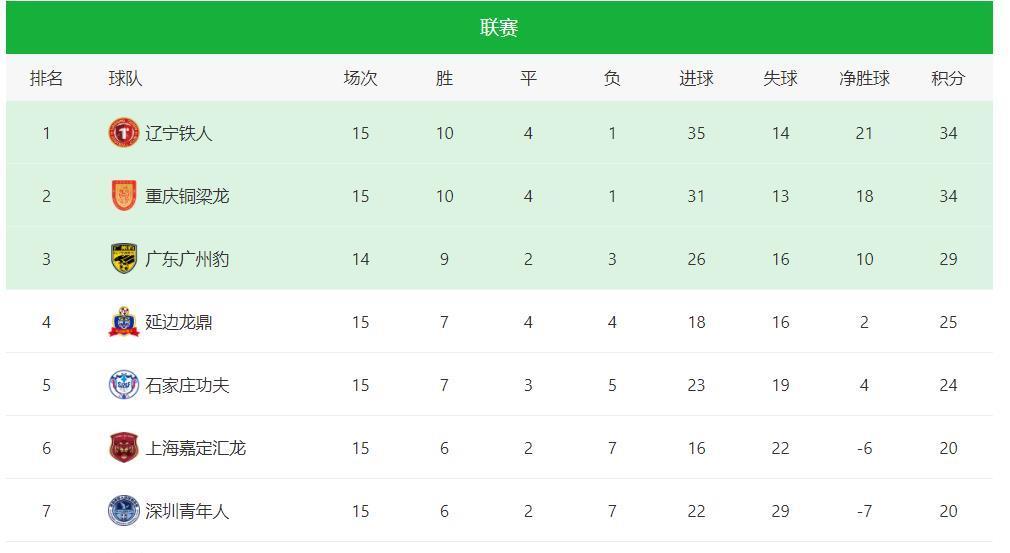Open the 重庆铜梁龙 team name link
This screenshot has height=553, width=1010.
pyautogui.click(x=187, y=196)
